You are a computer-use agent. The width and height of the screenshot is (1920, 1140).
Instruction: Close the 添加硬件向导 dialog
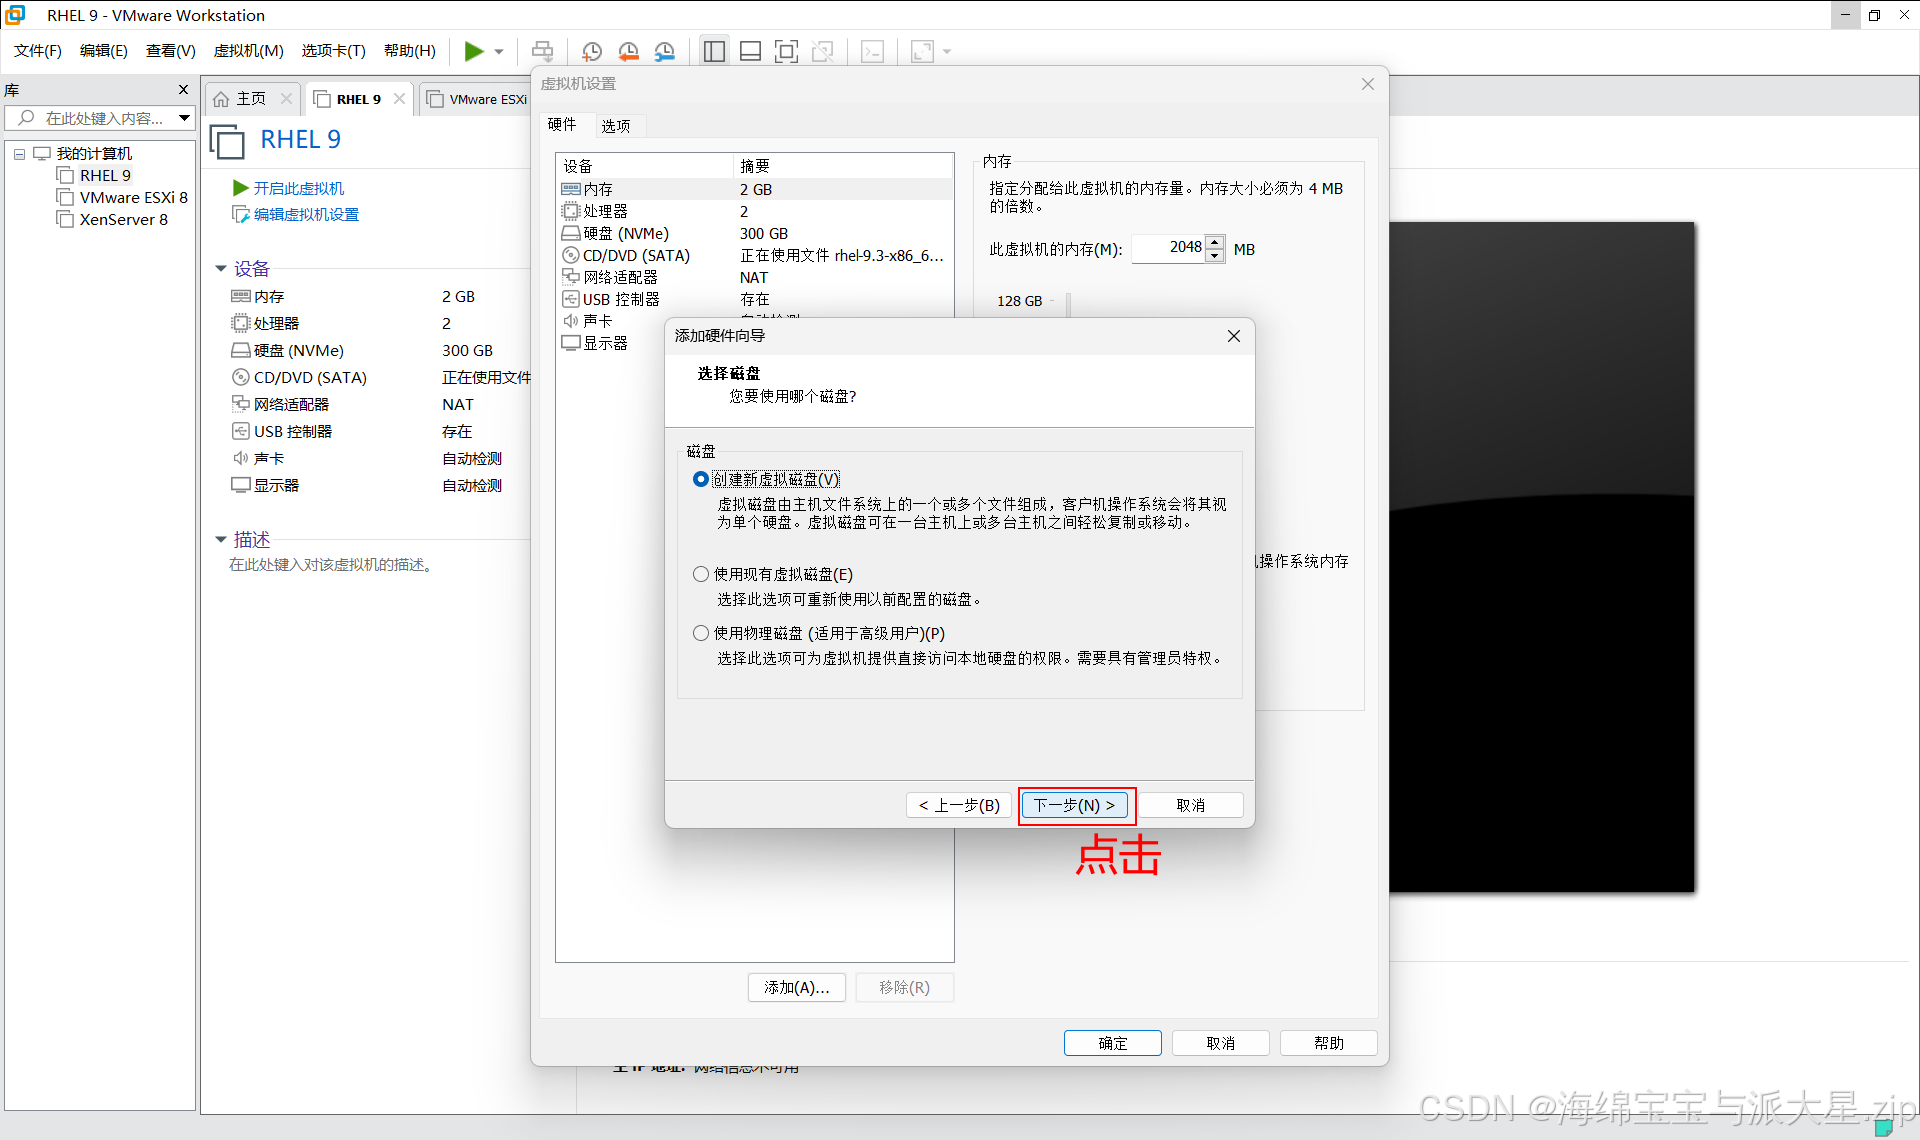point(1234,336)
